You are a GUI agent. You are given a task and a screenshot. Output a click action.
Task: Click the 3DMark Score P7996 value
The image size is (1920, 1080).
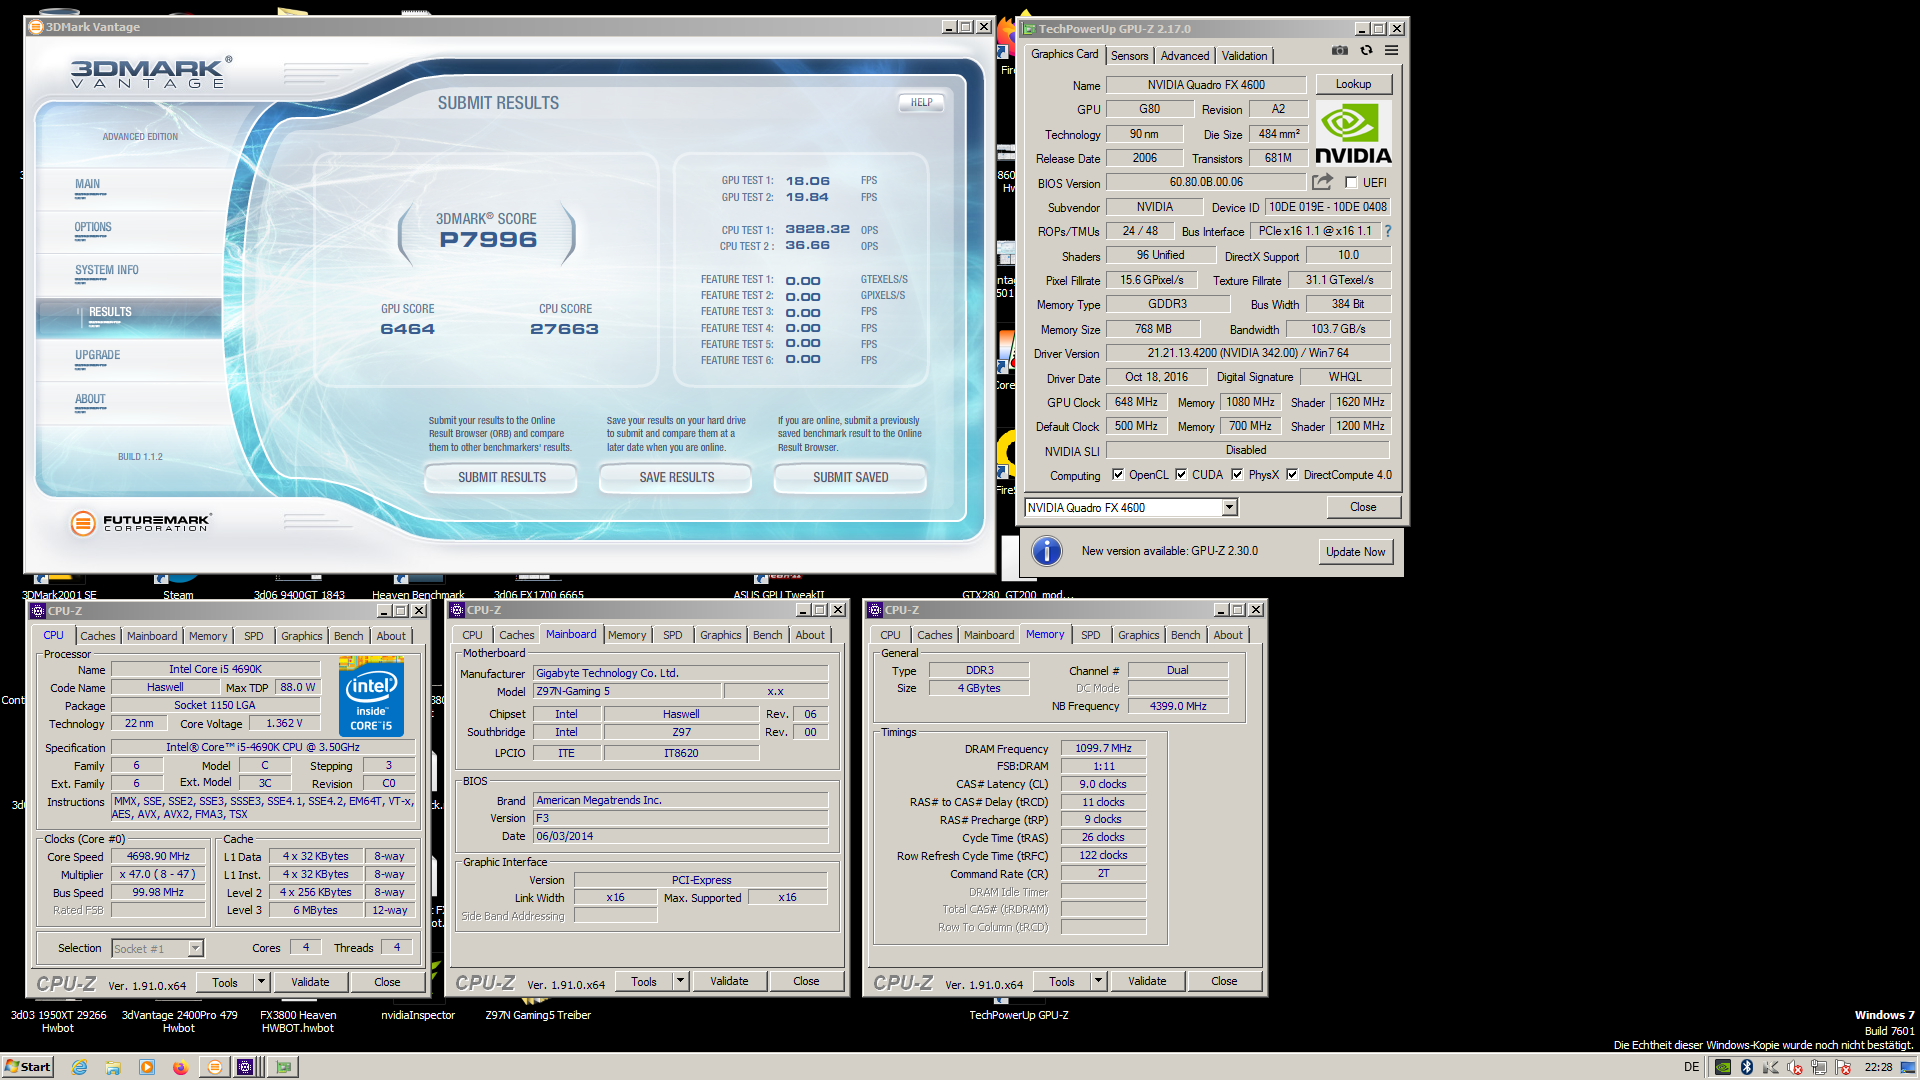click(x=488, y=240)
